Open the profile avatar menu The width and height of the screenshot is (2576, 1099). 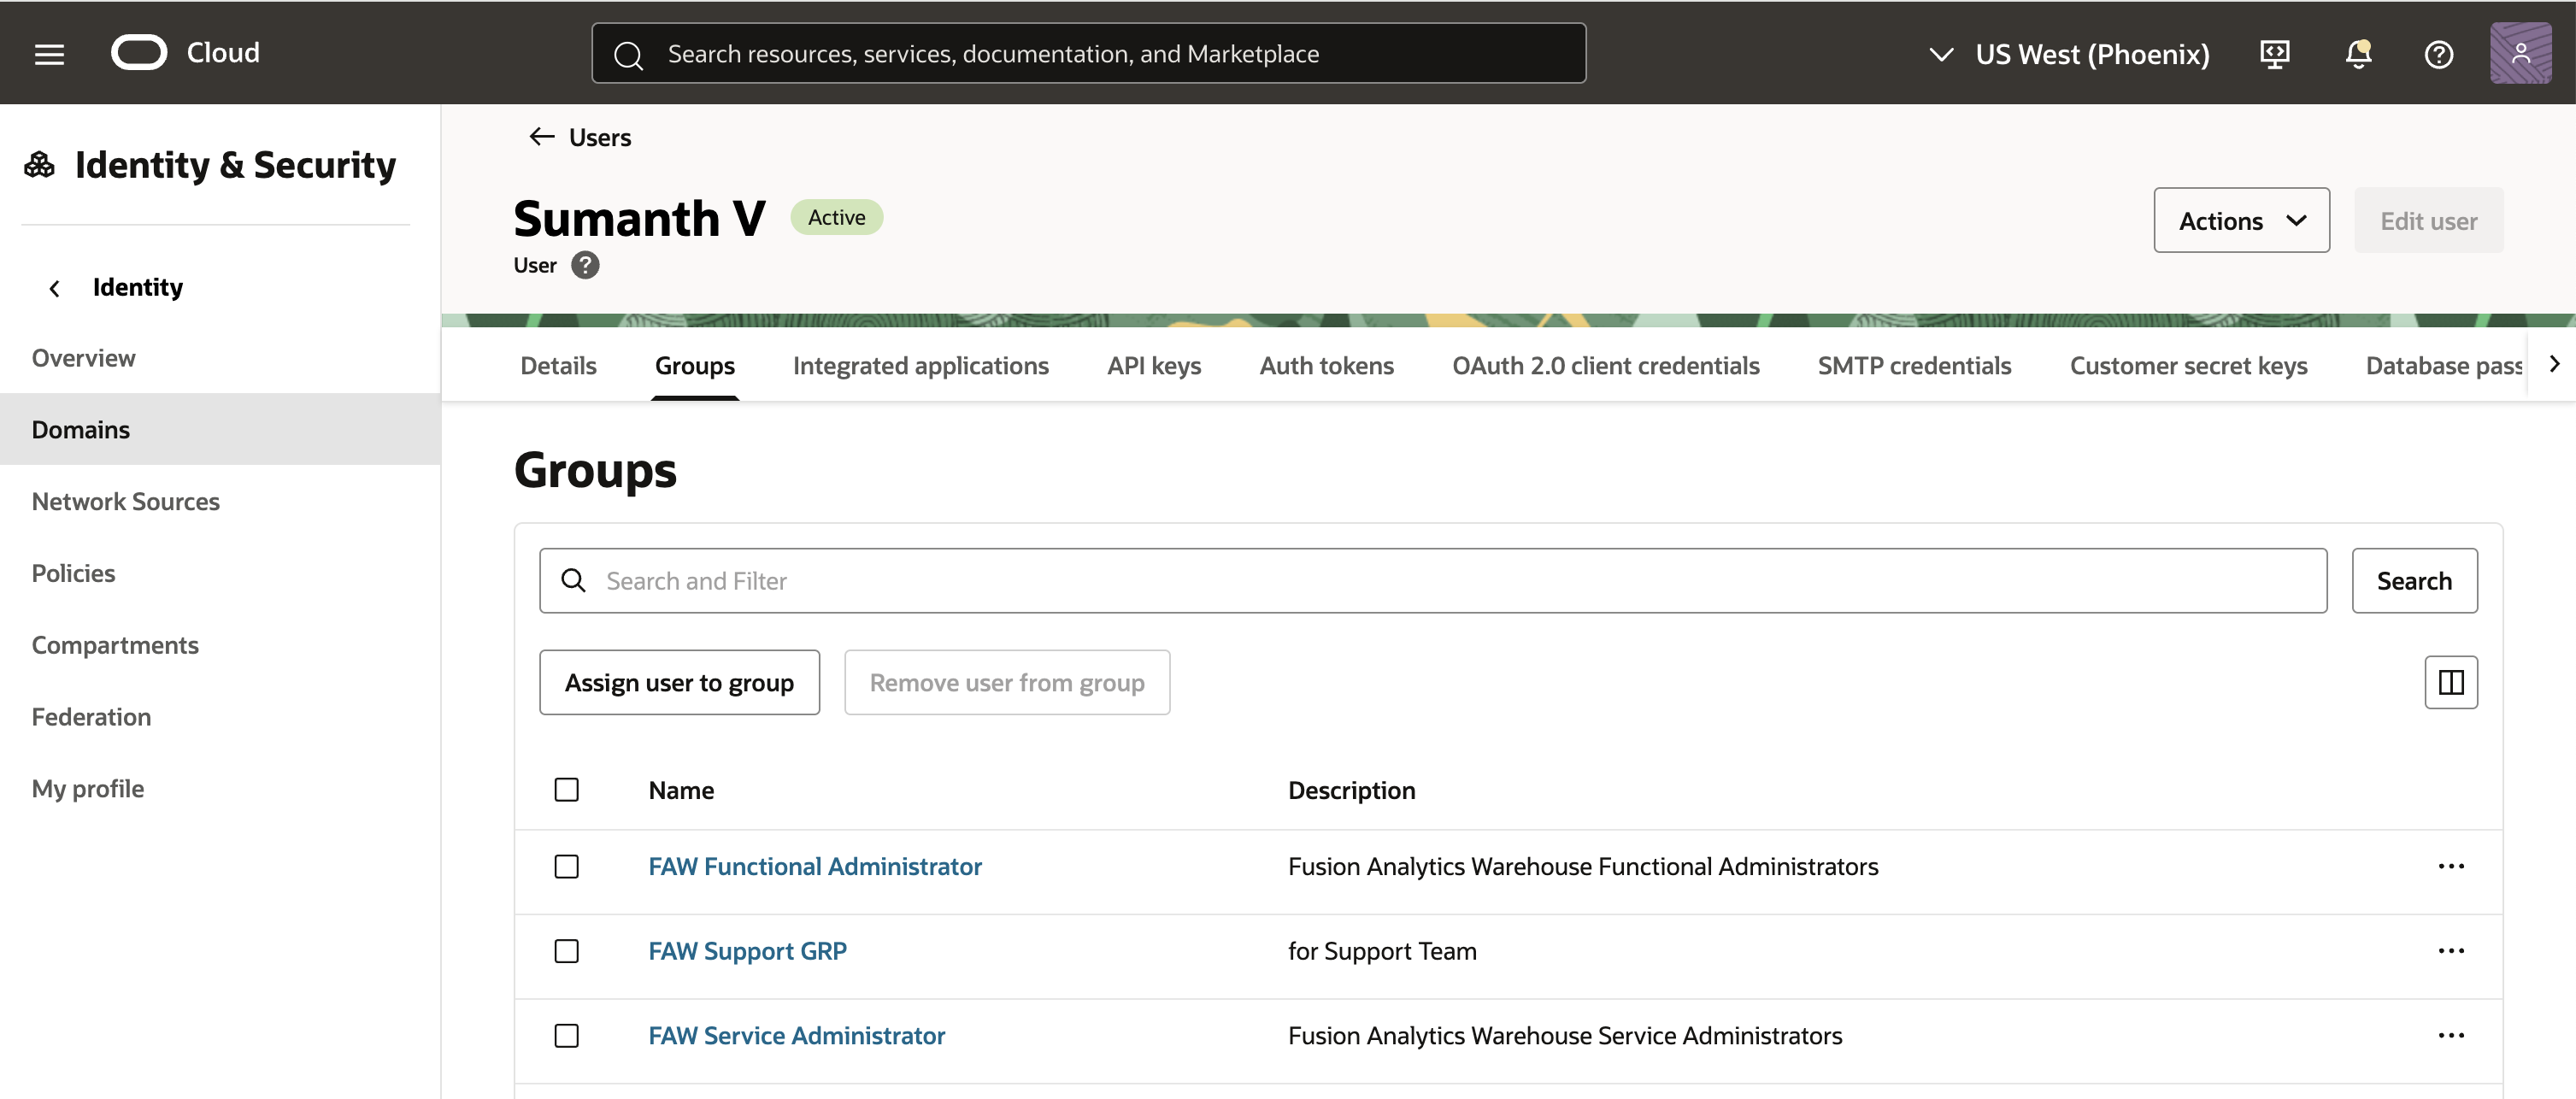point(2520,53)
